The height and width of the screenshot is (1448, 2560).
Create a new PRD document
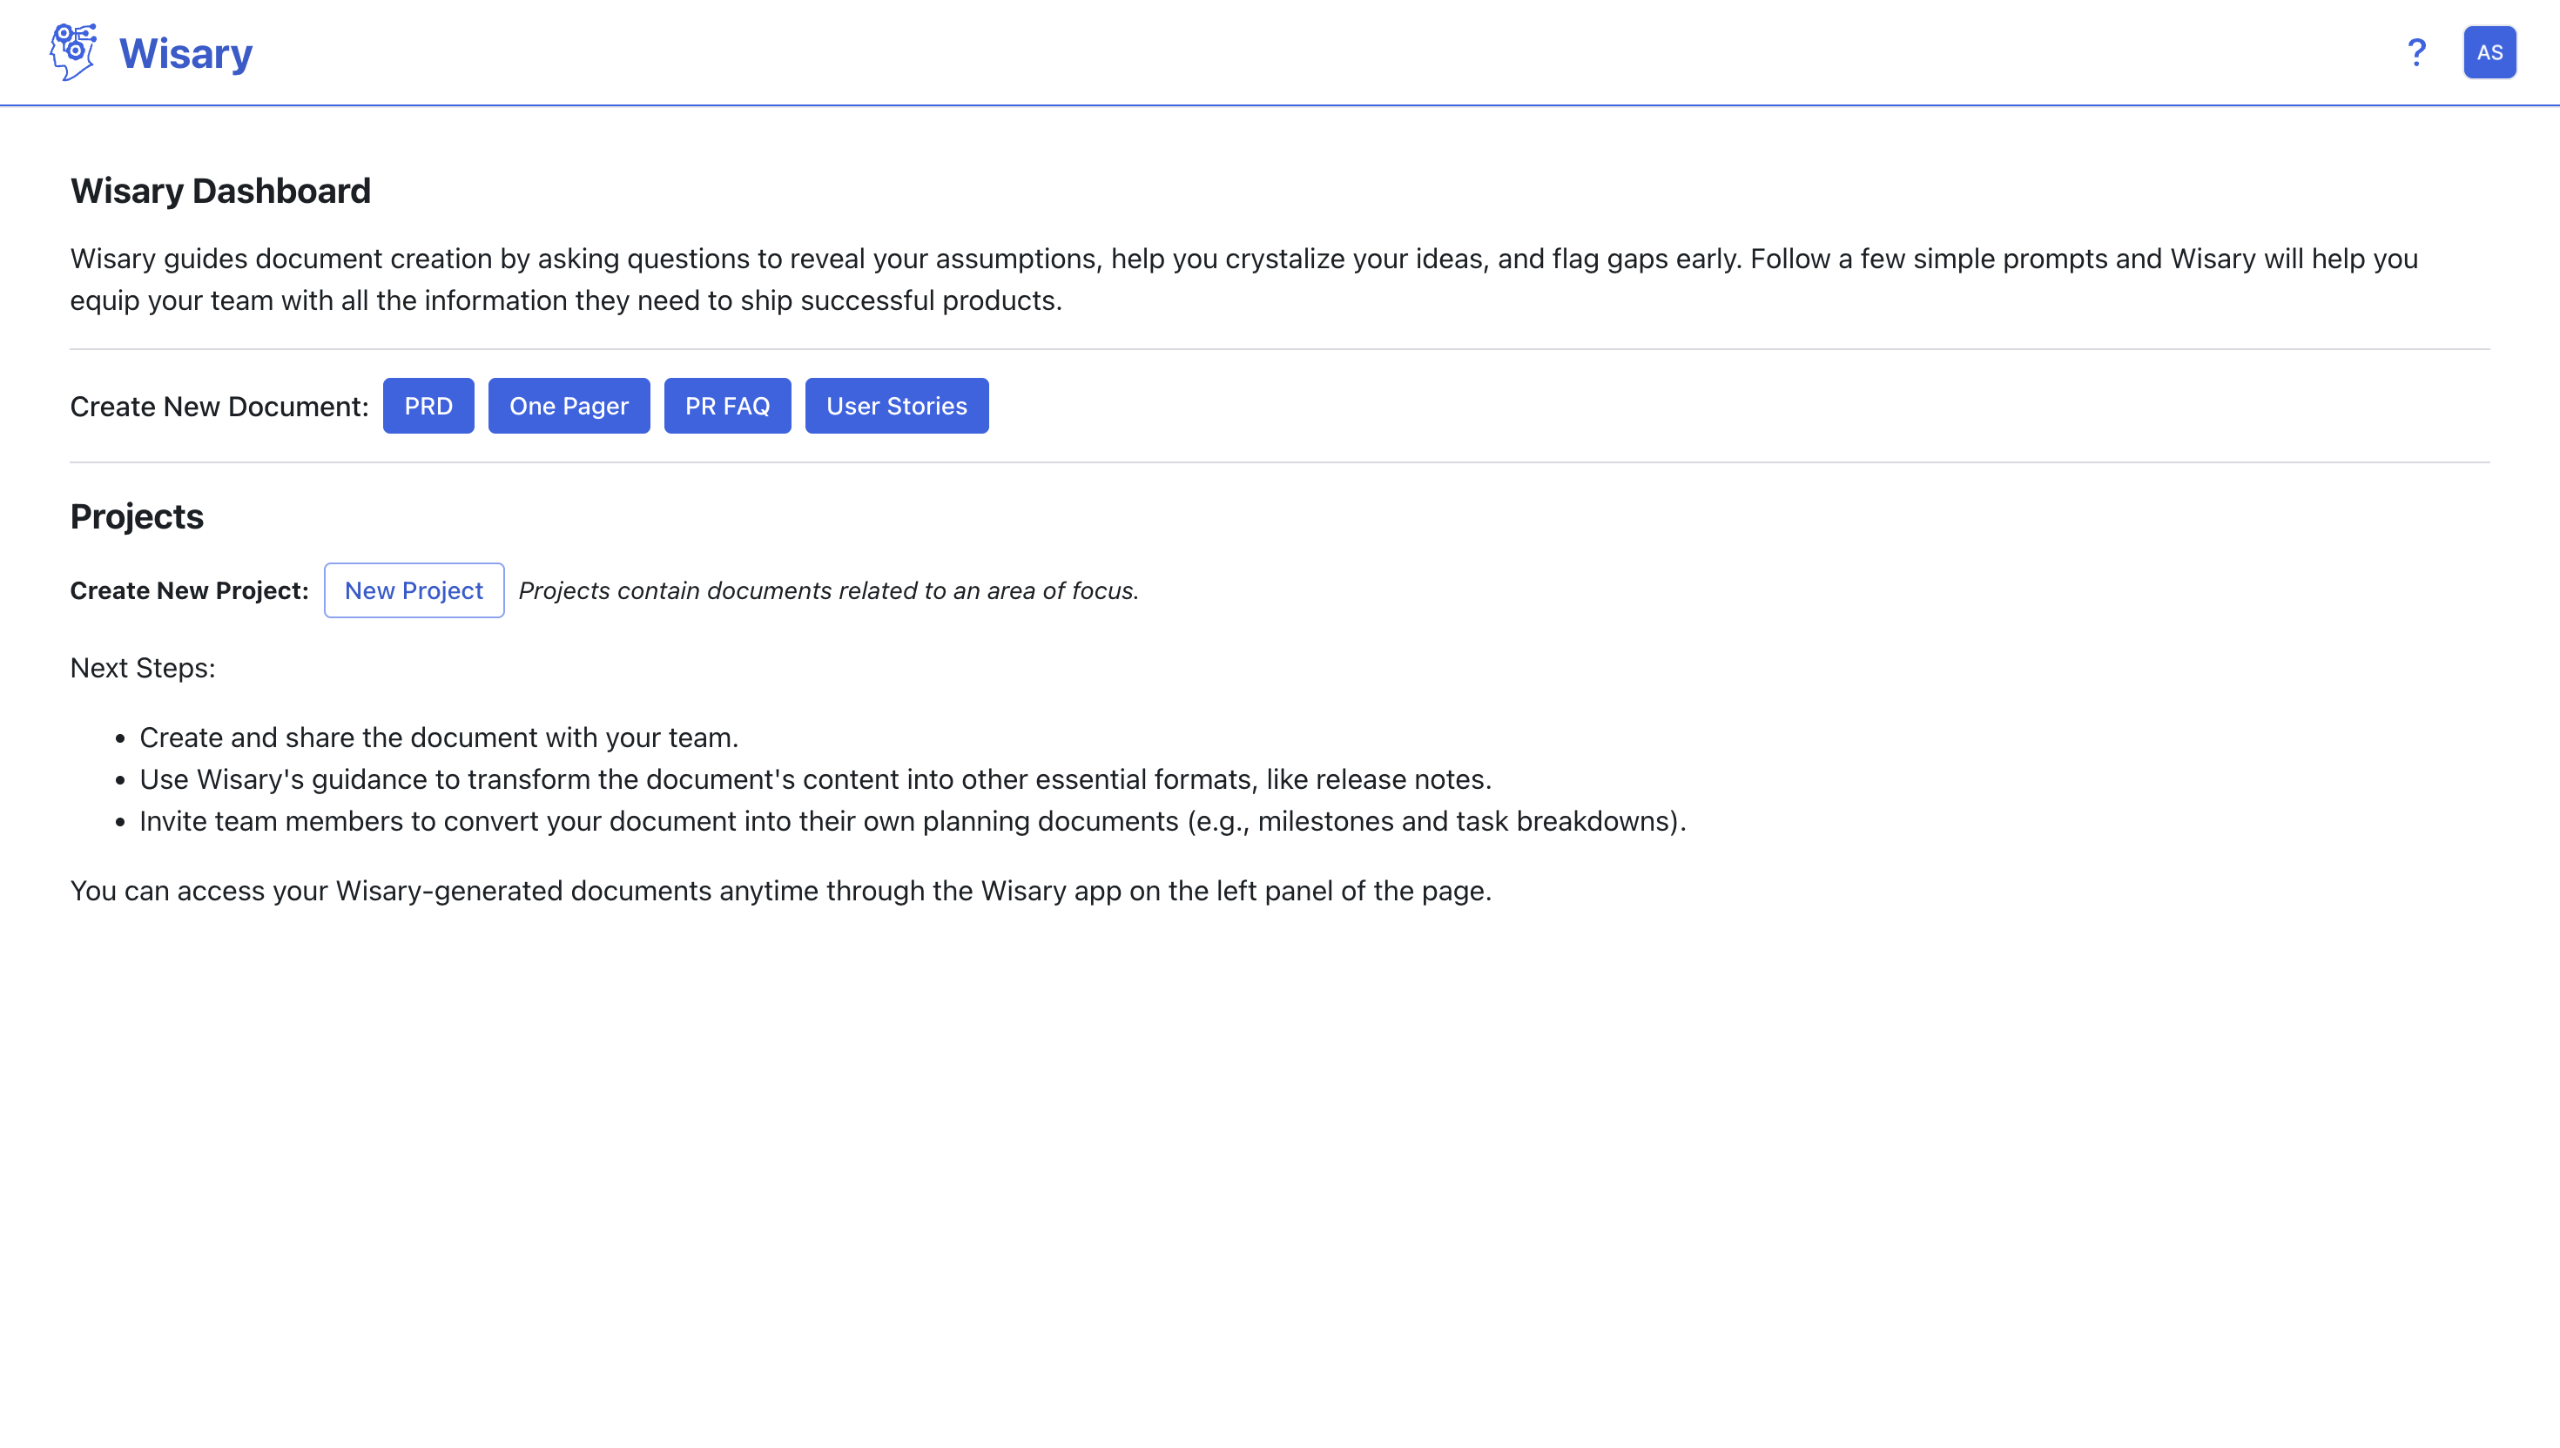tap(428, 406)
